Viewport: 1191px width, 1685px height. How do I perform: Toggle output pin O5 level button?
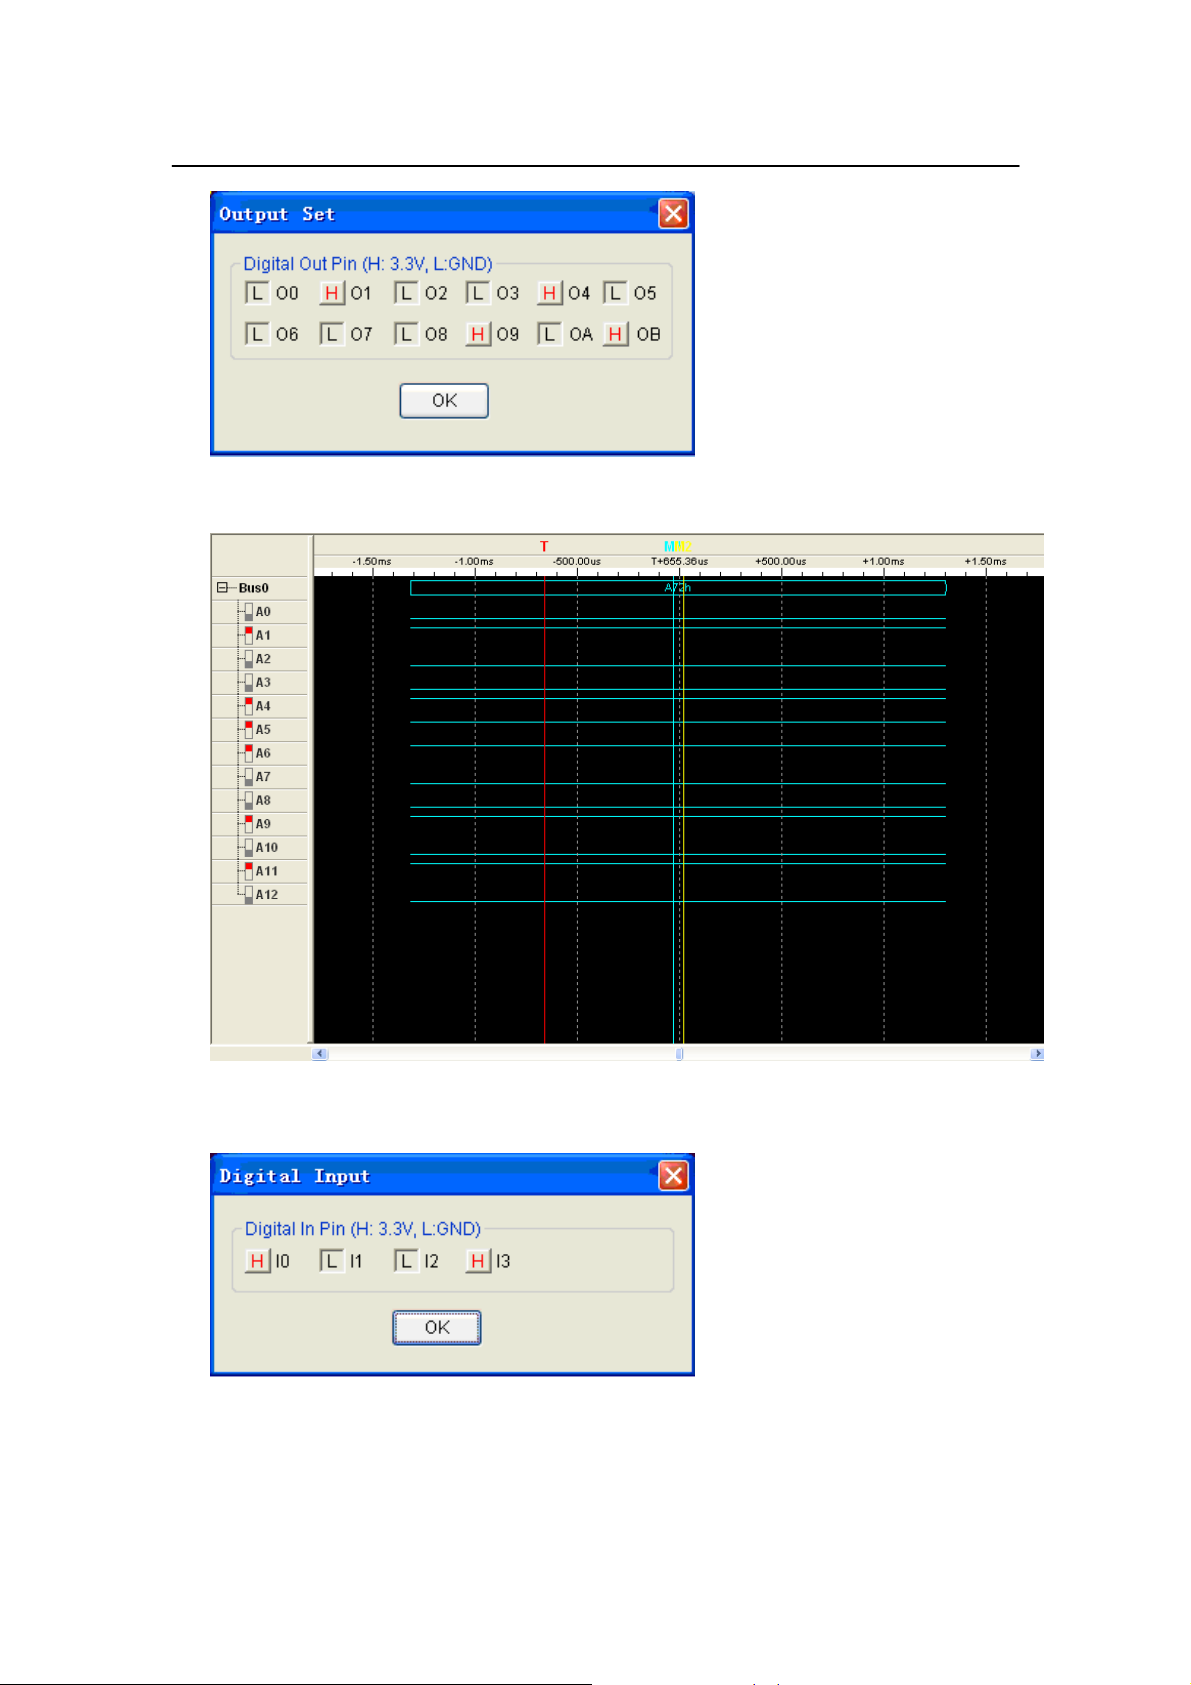pos(615,293)
